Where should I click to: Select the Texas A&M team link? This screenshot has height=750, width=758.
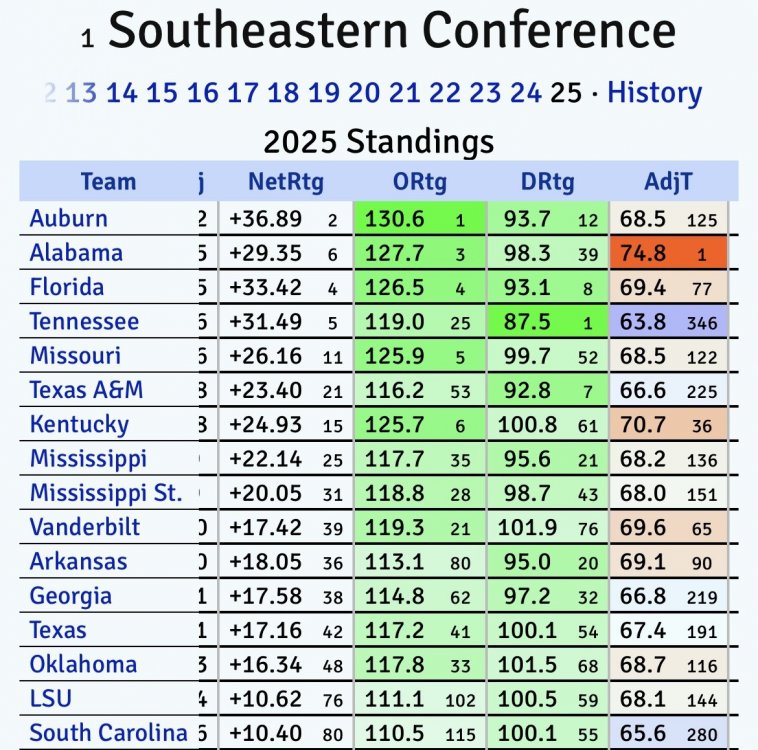point(86,390)
